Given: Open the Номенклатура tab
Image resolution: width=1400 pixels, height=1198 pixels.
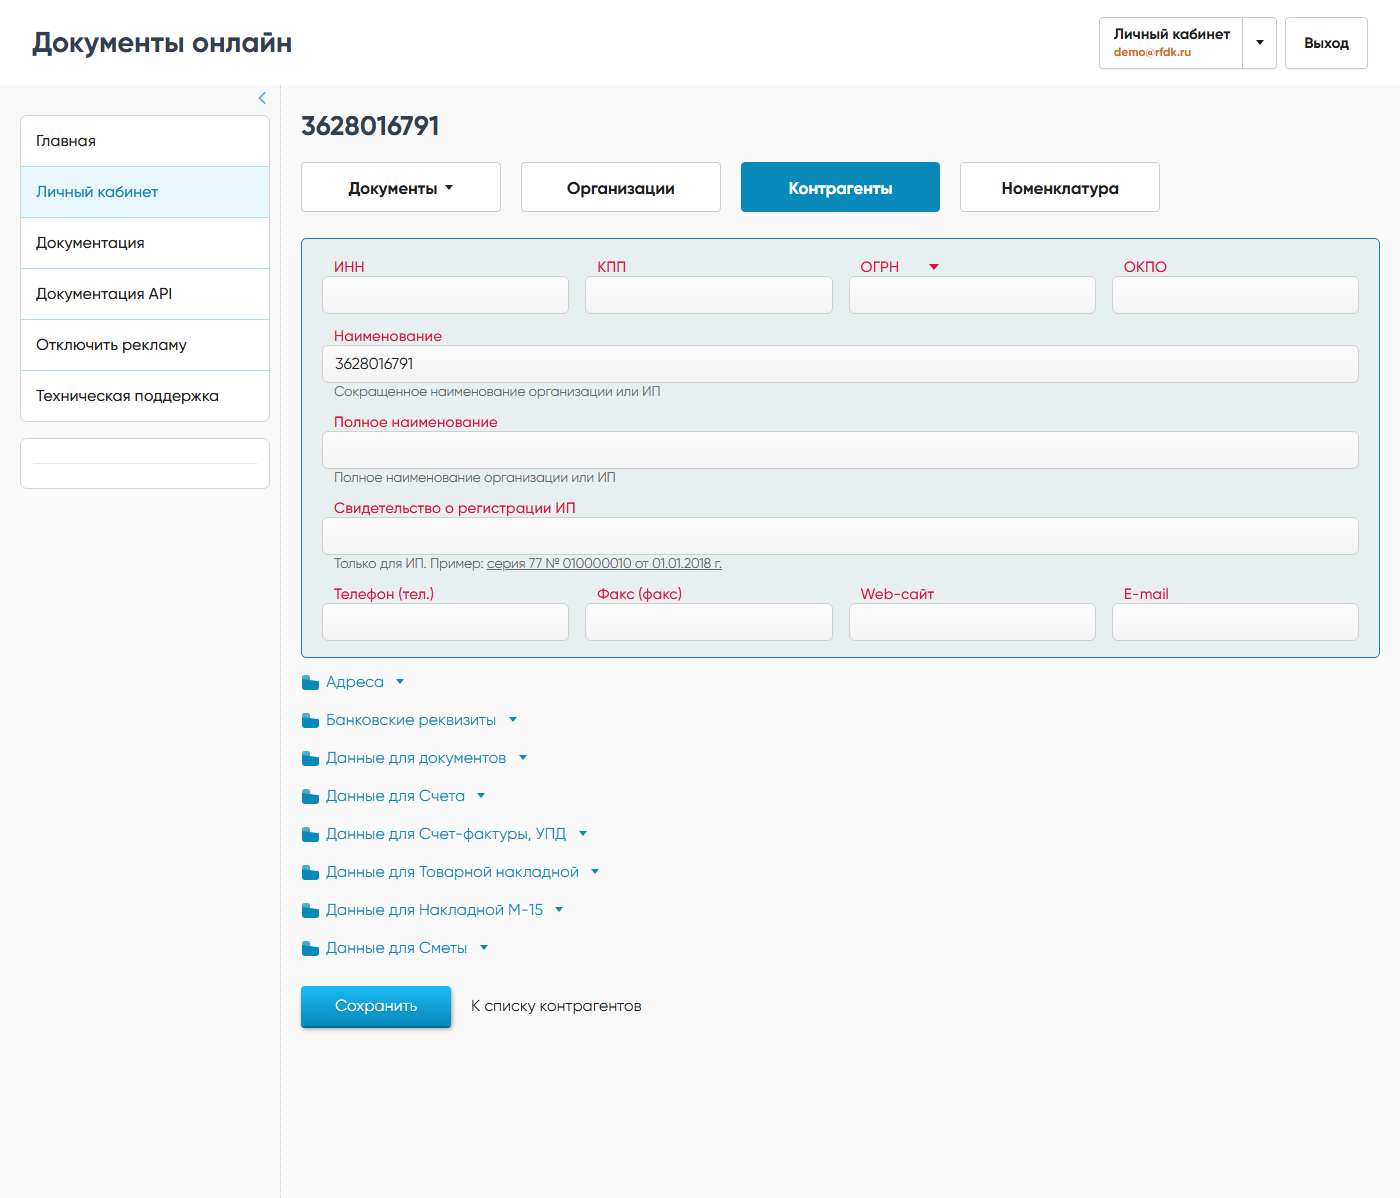Looking at the screenshot, I should click(1060, 187).
